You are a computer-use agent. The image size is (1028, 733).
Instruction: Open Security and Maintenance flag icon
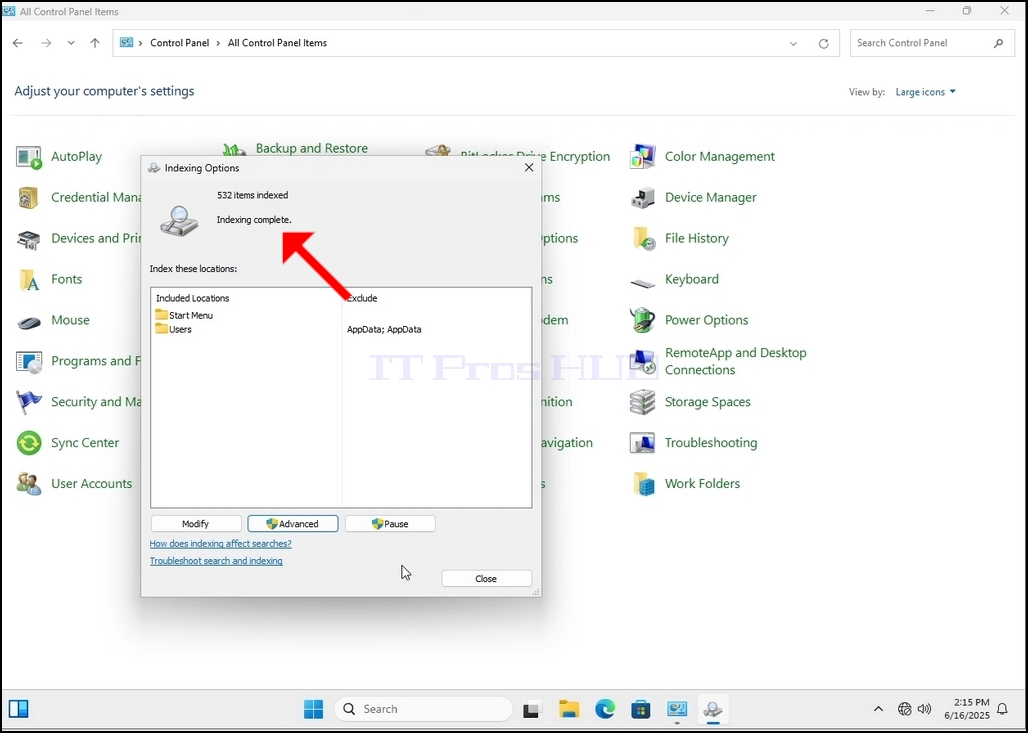[x=29, y=403]
